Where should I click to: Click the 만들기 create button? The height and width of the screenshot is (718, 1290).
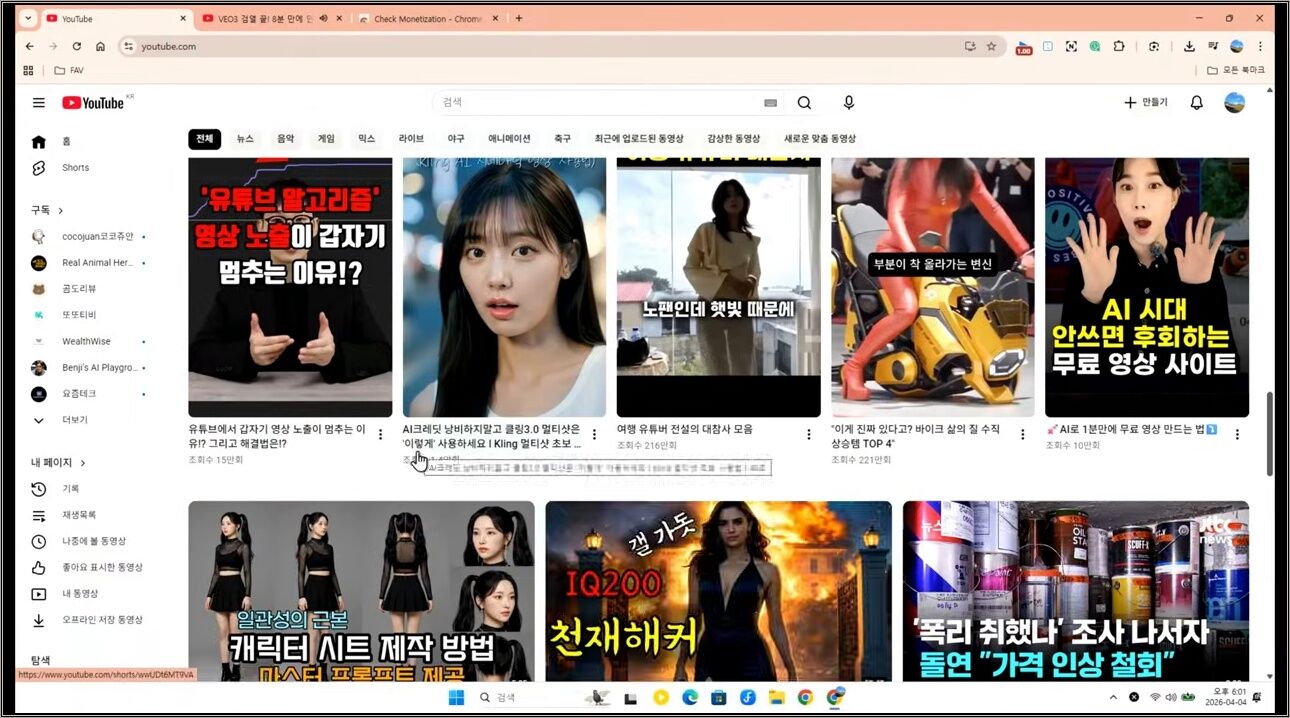click(1146, 103)
